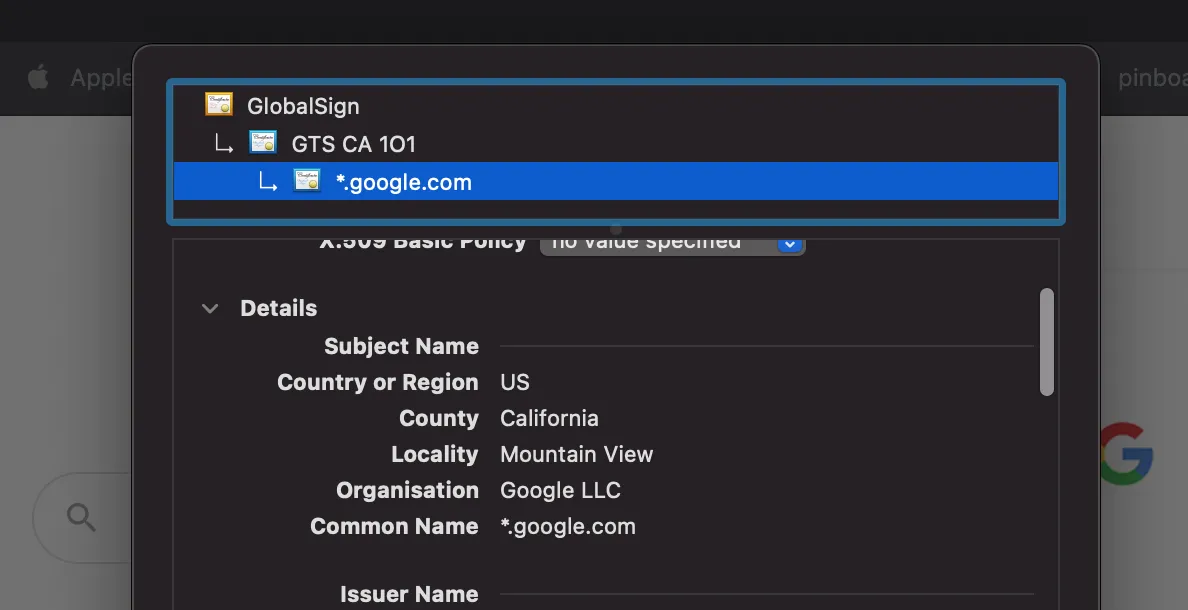This screenshot has width=1188, height=610.
Task: Click the County value California
Action: (x=549, y=418)
